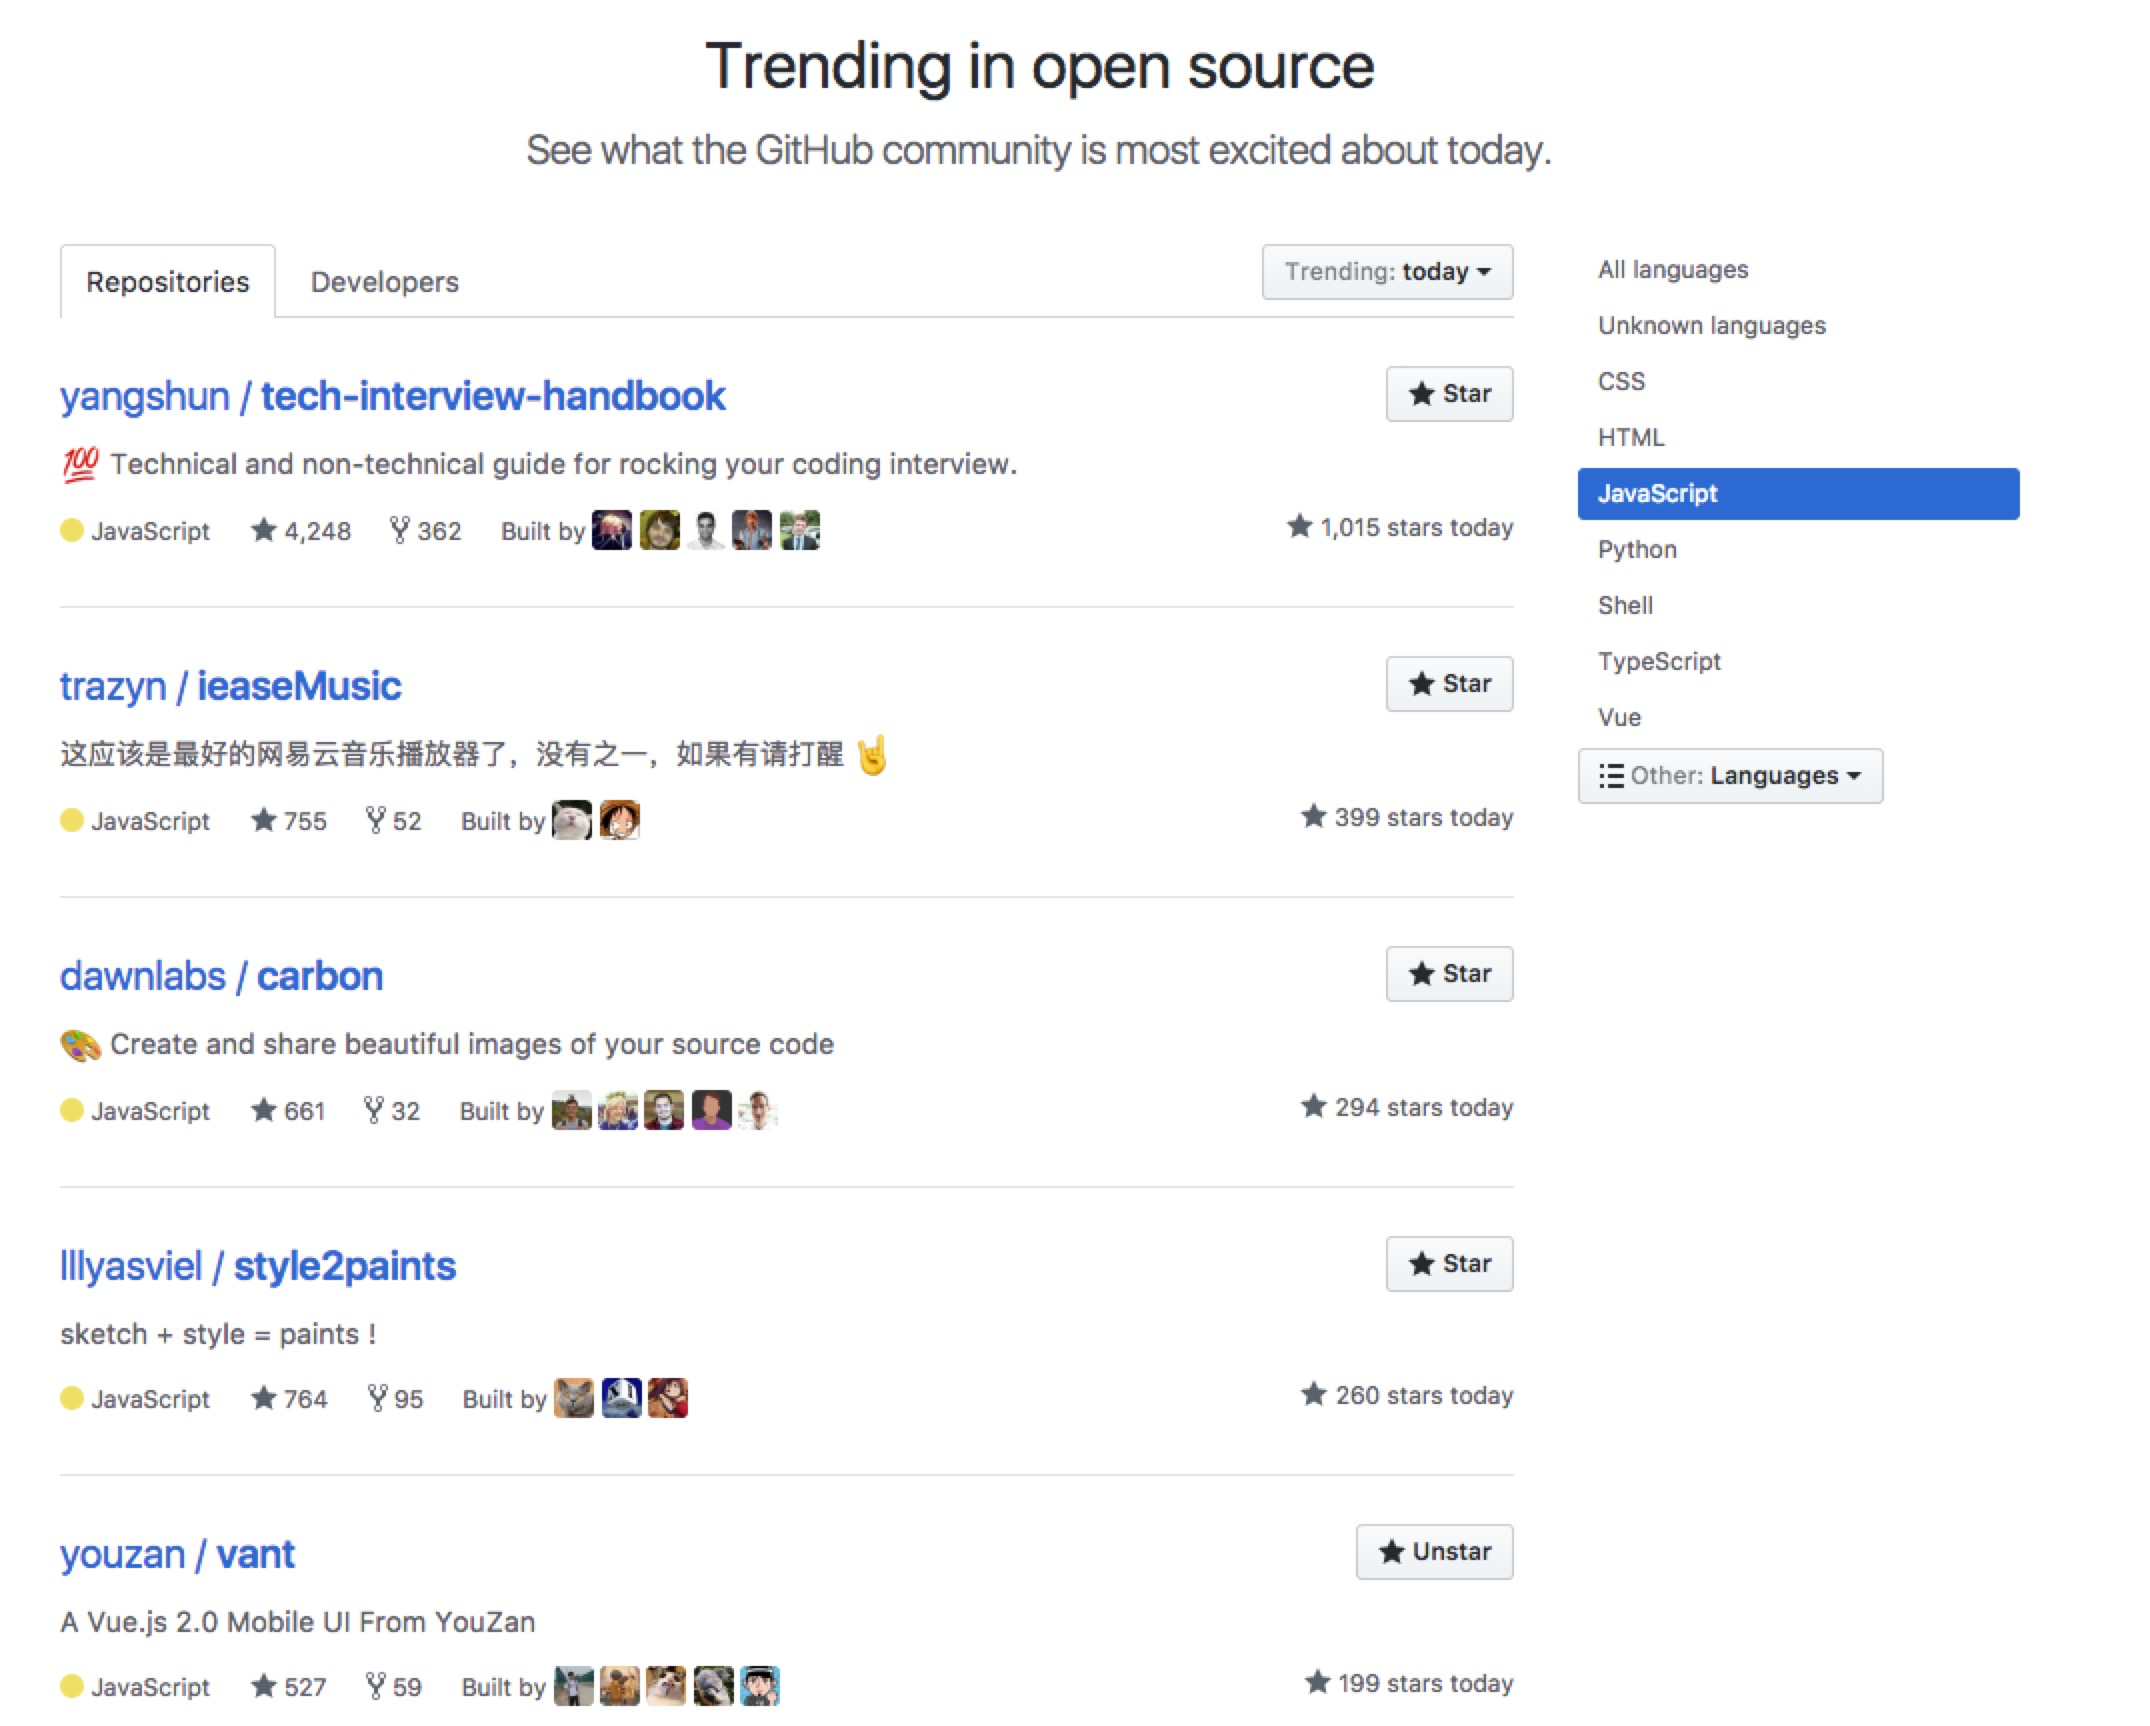Click the yellow JavaScript dot on tech-interview-handbook
Viewport: 2150px width, 1726px height.
point(72,530)
